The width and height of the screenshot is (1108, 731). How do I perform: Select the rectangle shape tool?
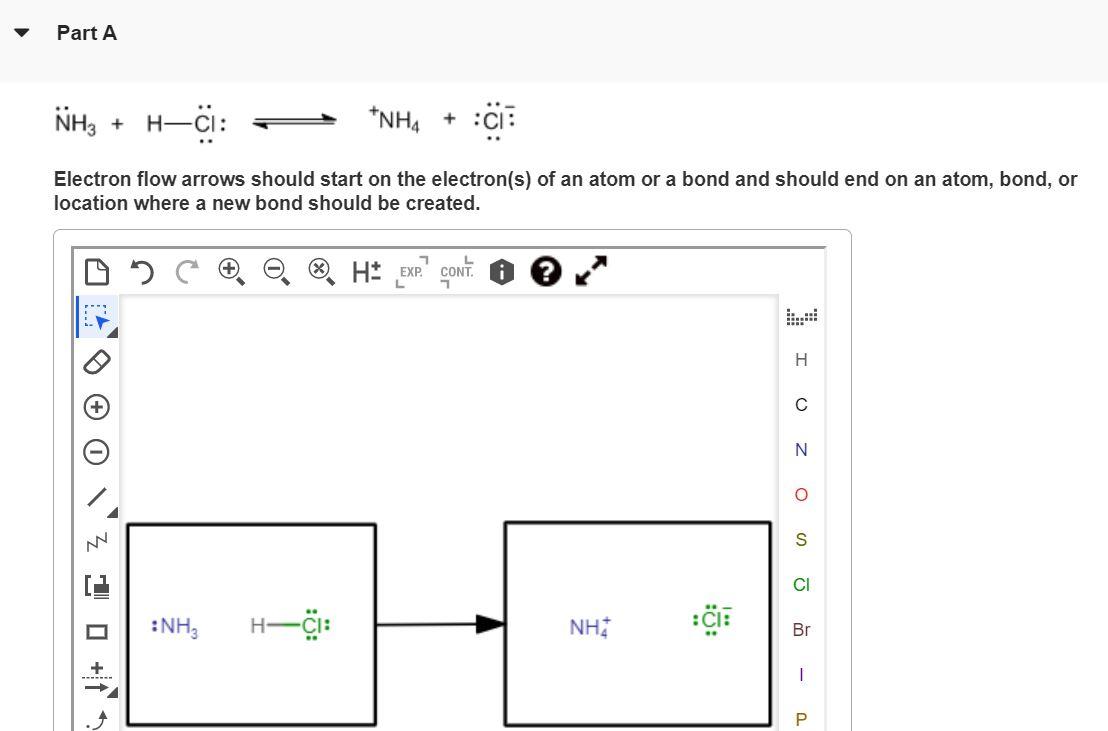click(97, 631)
